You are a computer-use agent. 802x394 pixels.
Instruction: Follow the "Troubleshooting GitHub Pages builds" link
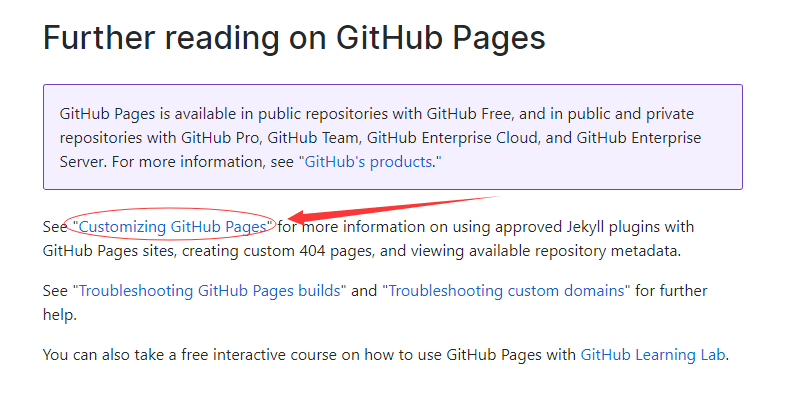[x=210, y=291]
